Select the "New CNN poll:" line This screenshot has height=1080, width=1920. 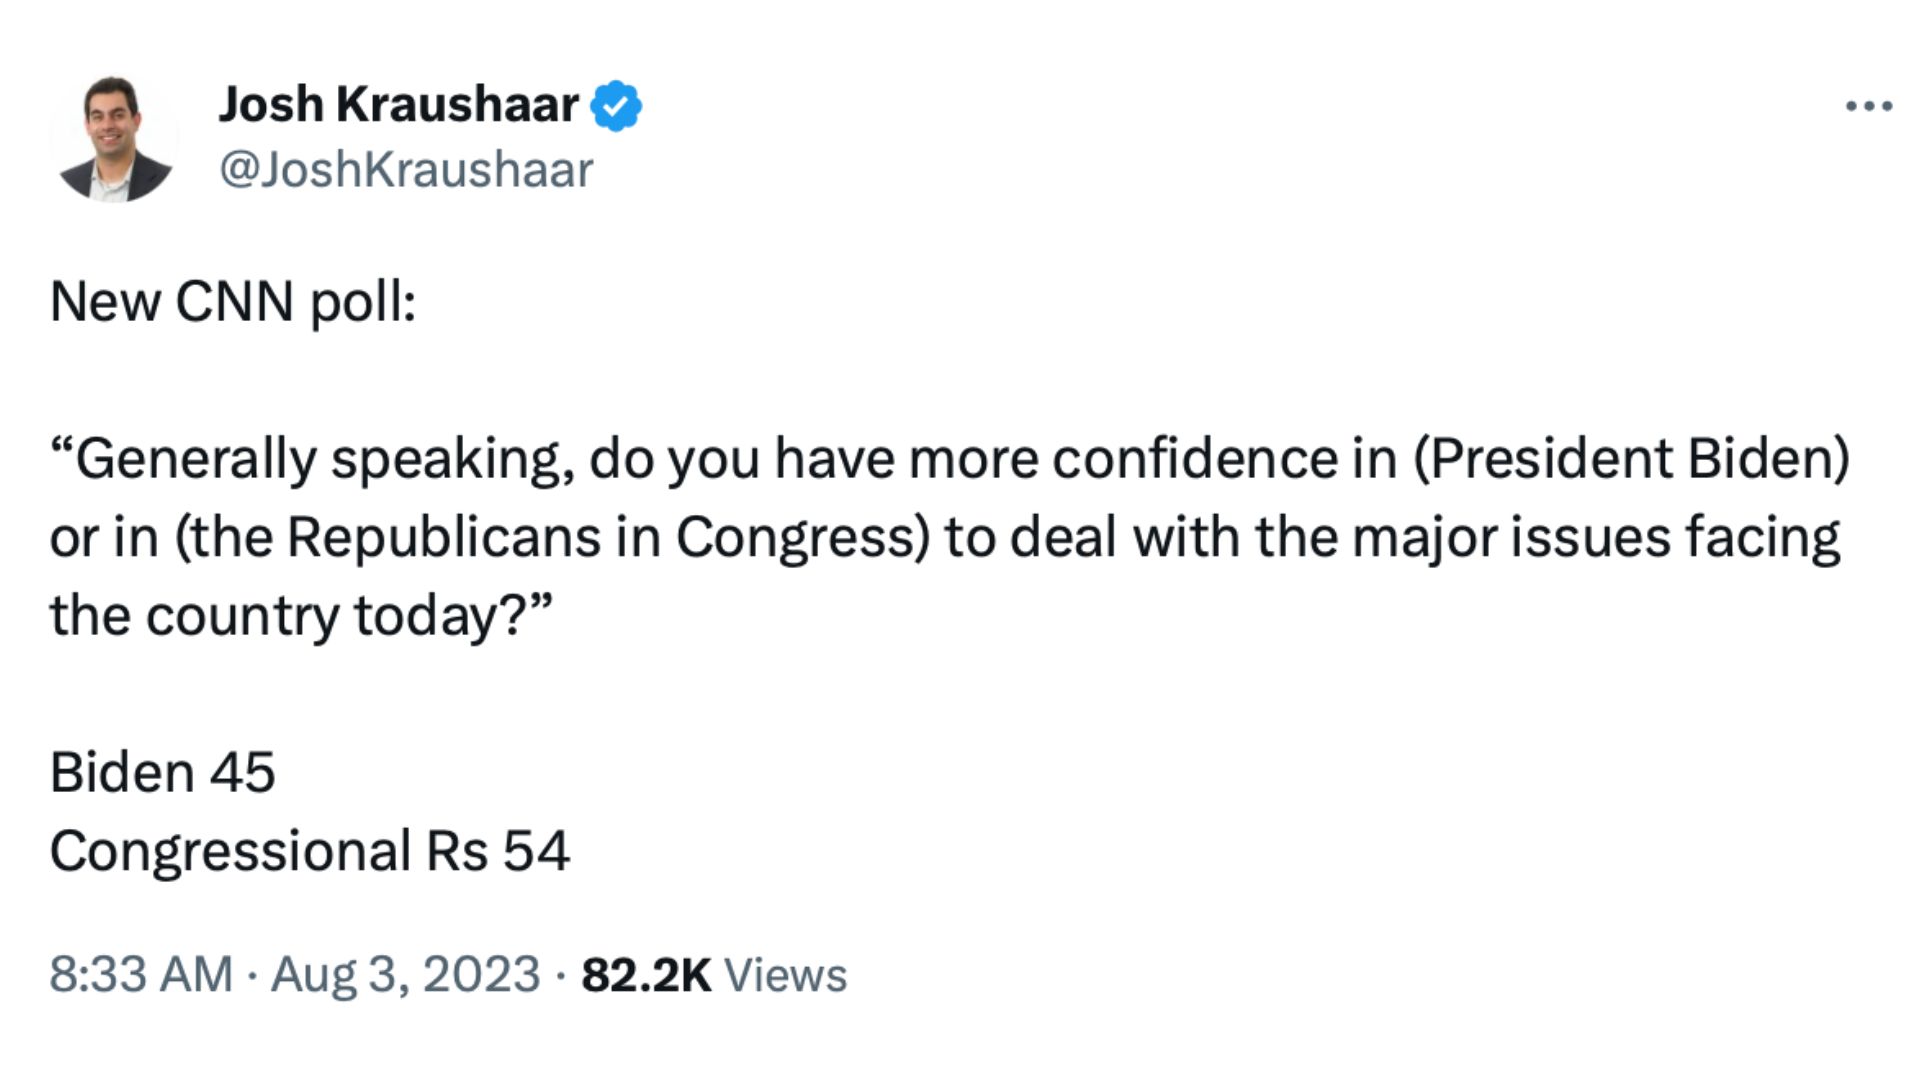point(232,301)
